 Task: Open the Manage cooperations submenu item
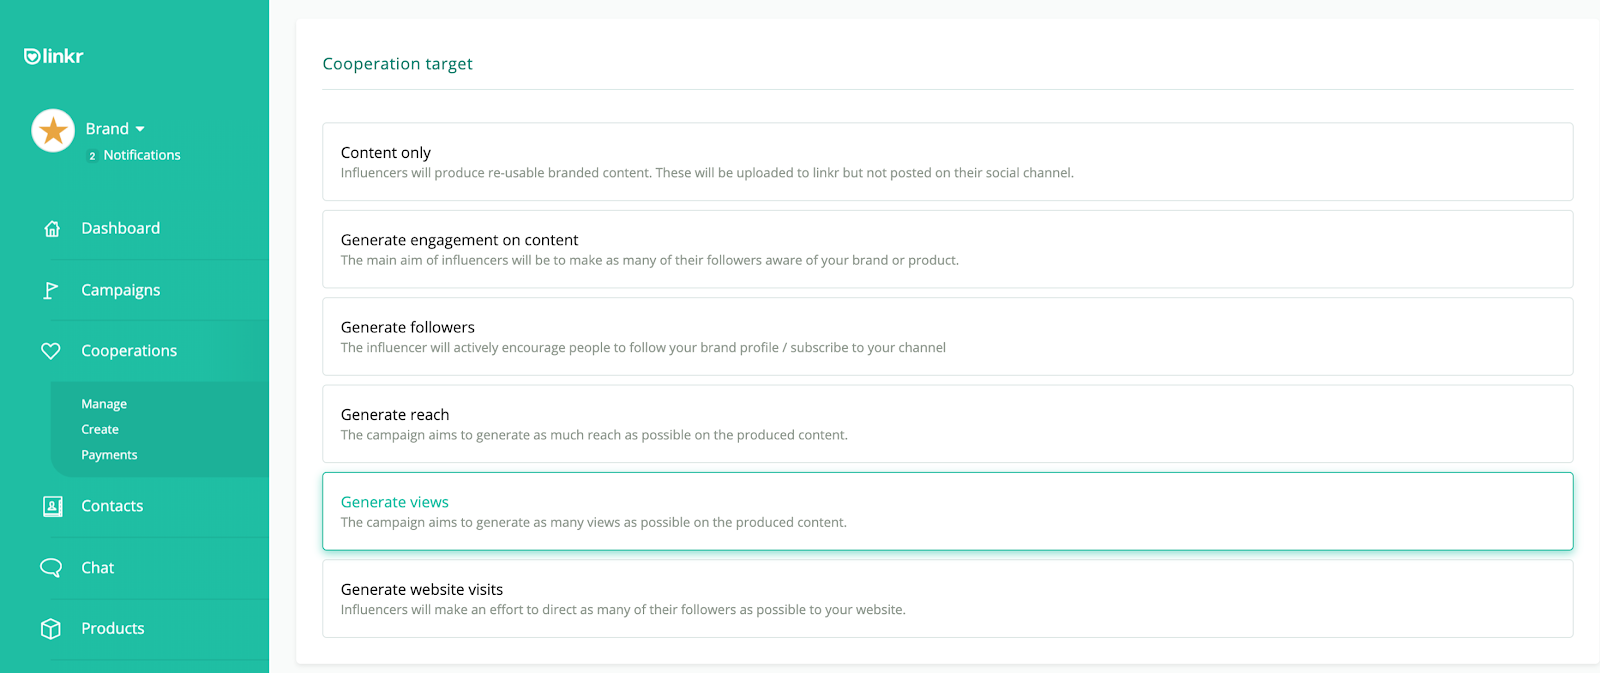pyautogui.click(x=104, y=404)
